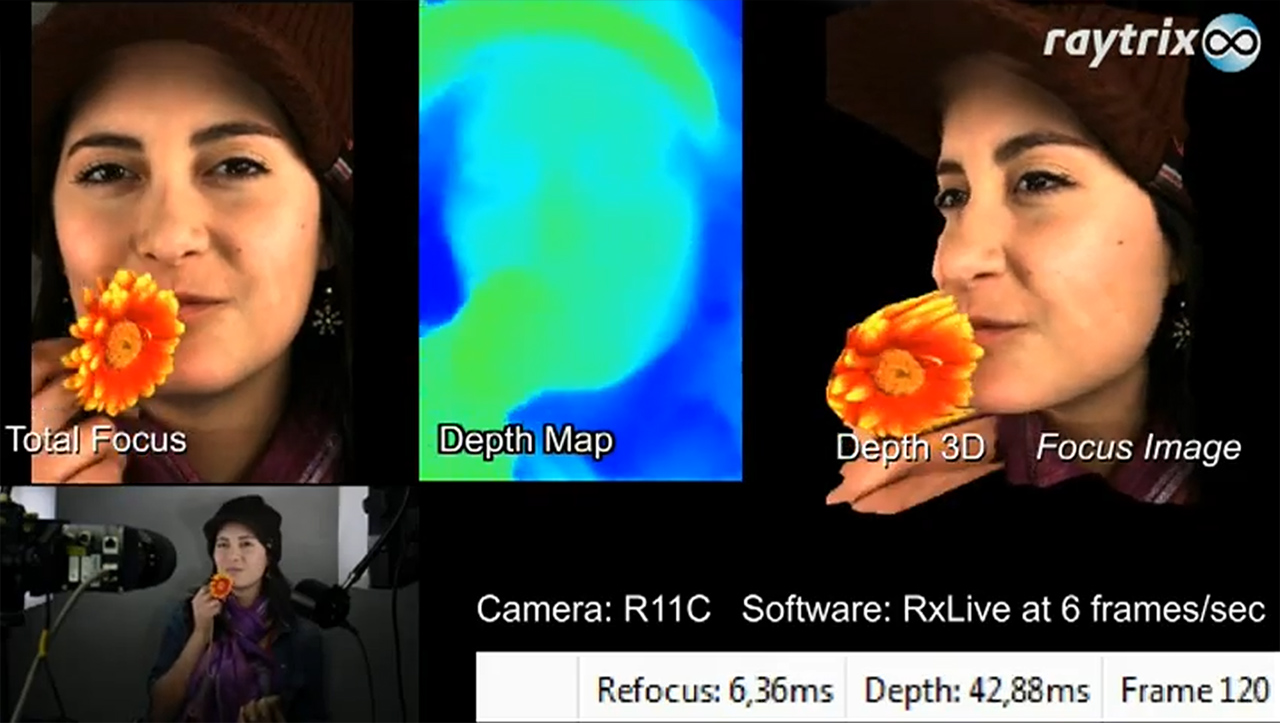Click the raytrix brand text
This screenshot has width=1280, height=723.
pos(1120,43)
